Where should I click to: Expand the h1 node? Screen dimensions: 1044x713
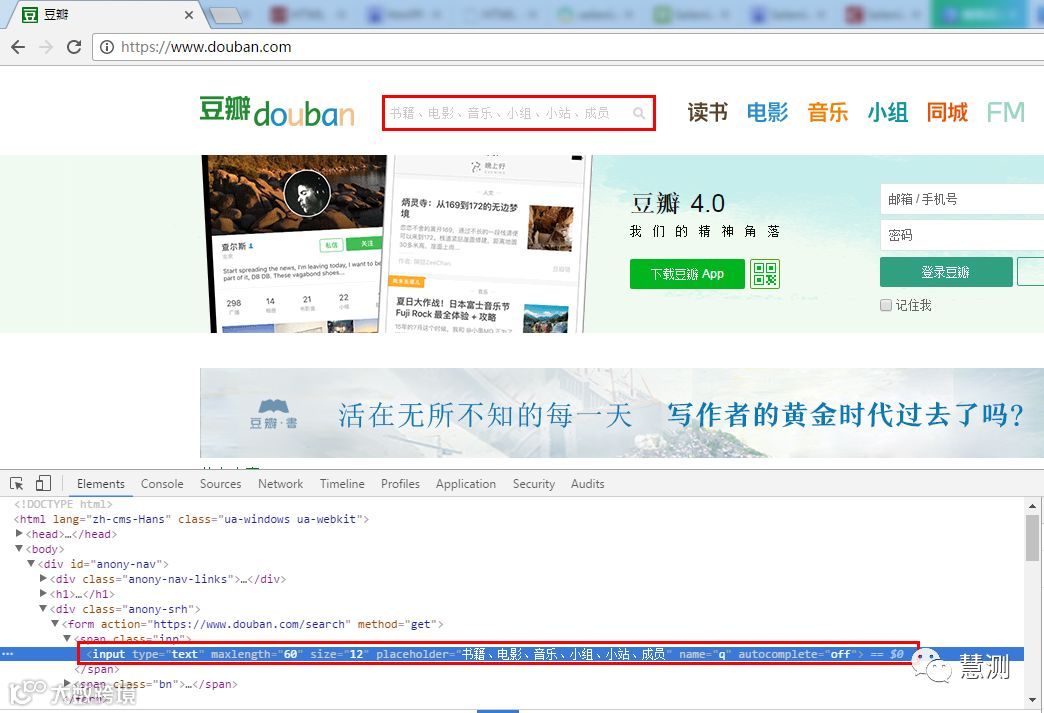click(43, 593)
